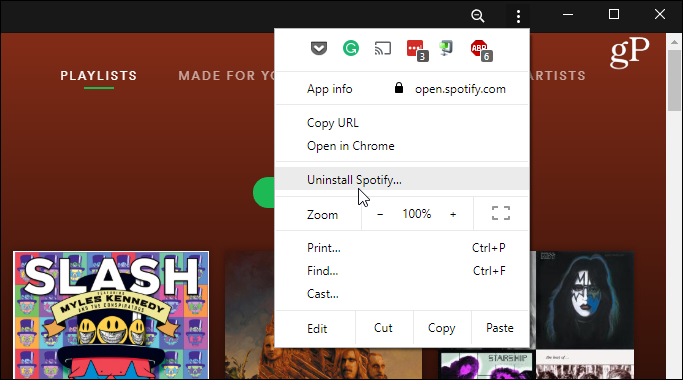
Task: Click the zoom magnifier icon in title bar
Action: tap(478, 16)
